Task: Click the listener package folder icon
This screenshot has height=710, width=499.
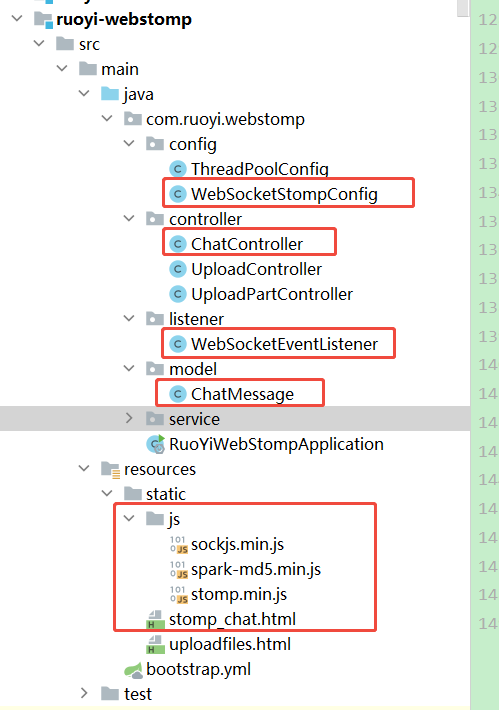Action: point(155,319)
